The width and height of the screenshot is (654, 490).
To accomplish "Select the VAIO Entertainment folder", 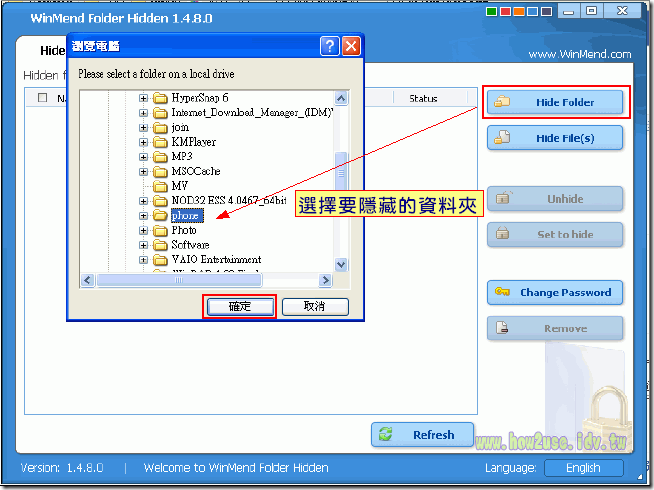I will point(216,259).
